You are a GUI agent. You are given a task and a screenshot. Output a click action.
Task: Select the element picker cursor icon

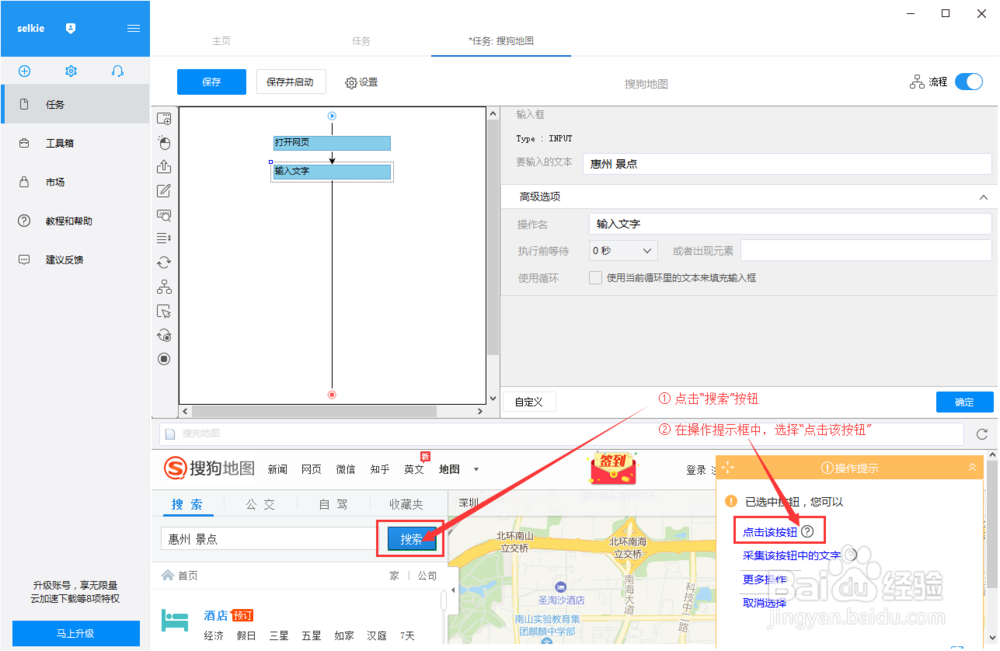point(164,311)
